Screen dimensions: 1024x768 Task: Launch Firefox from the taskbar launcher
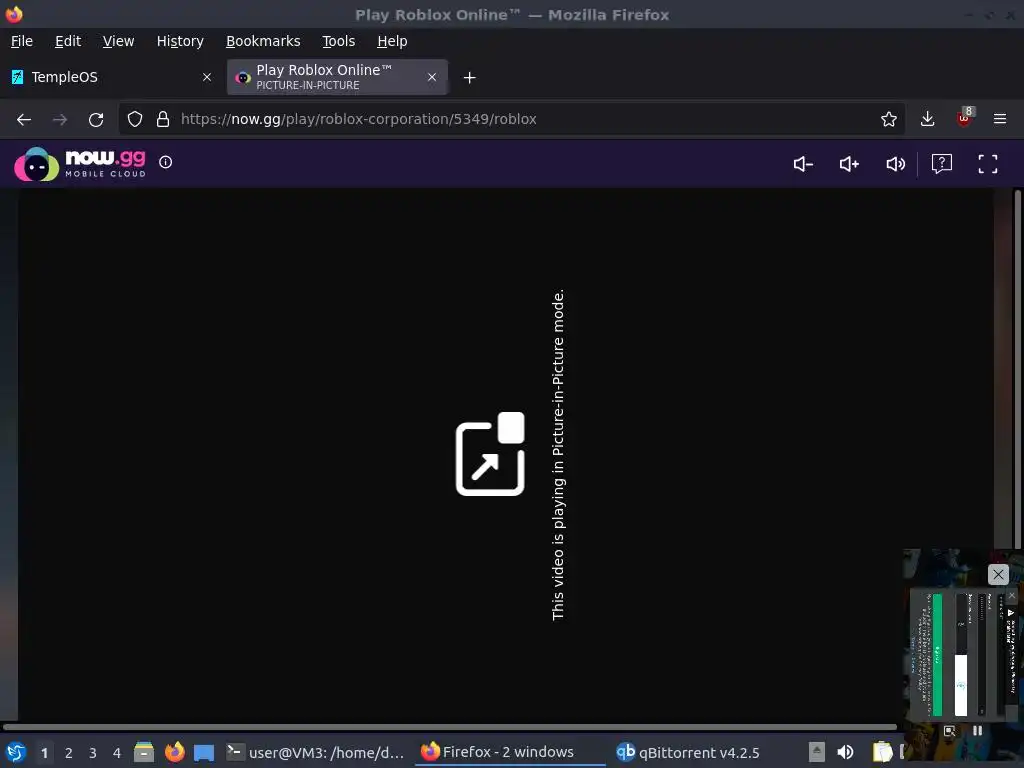pos(174,752)
